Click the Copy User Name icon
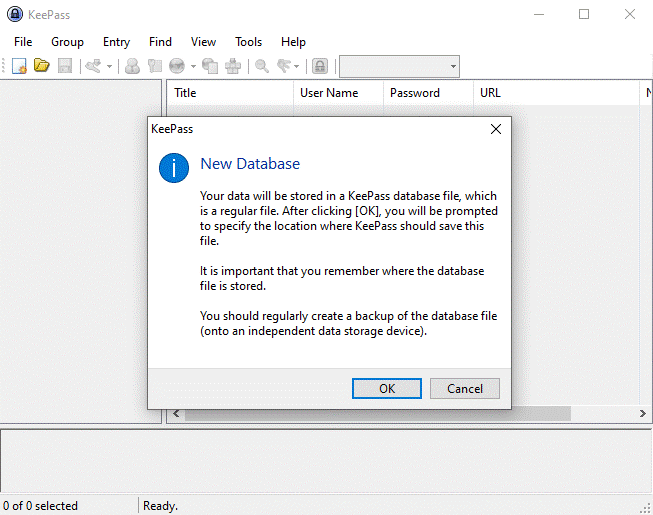The image size is (653, 515). coord(132,66)
